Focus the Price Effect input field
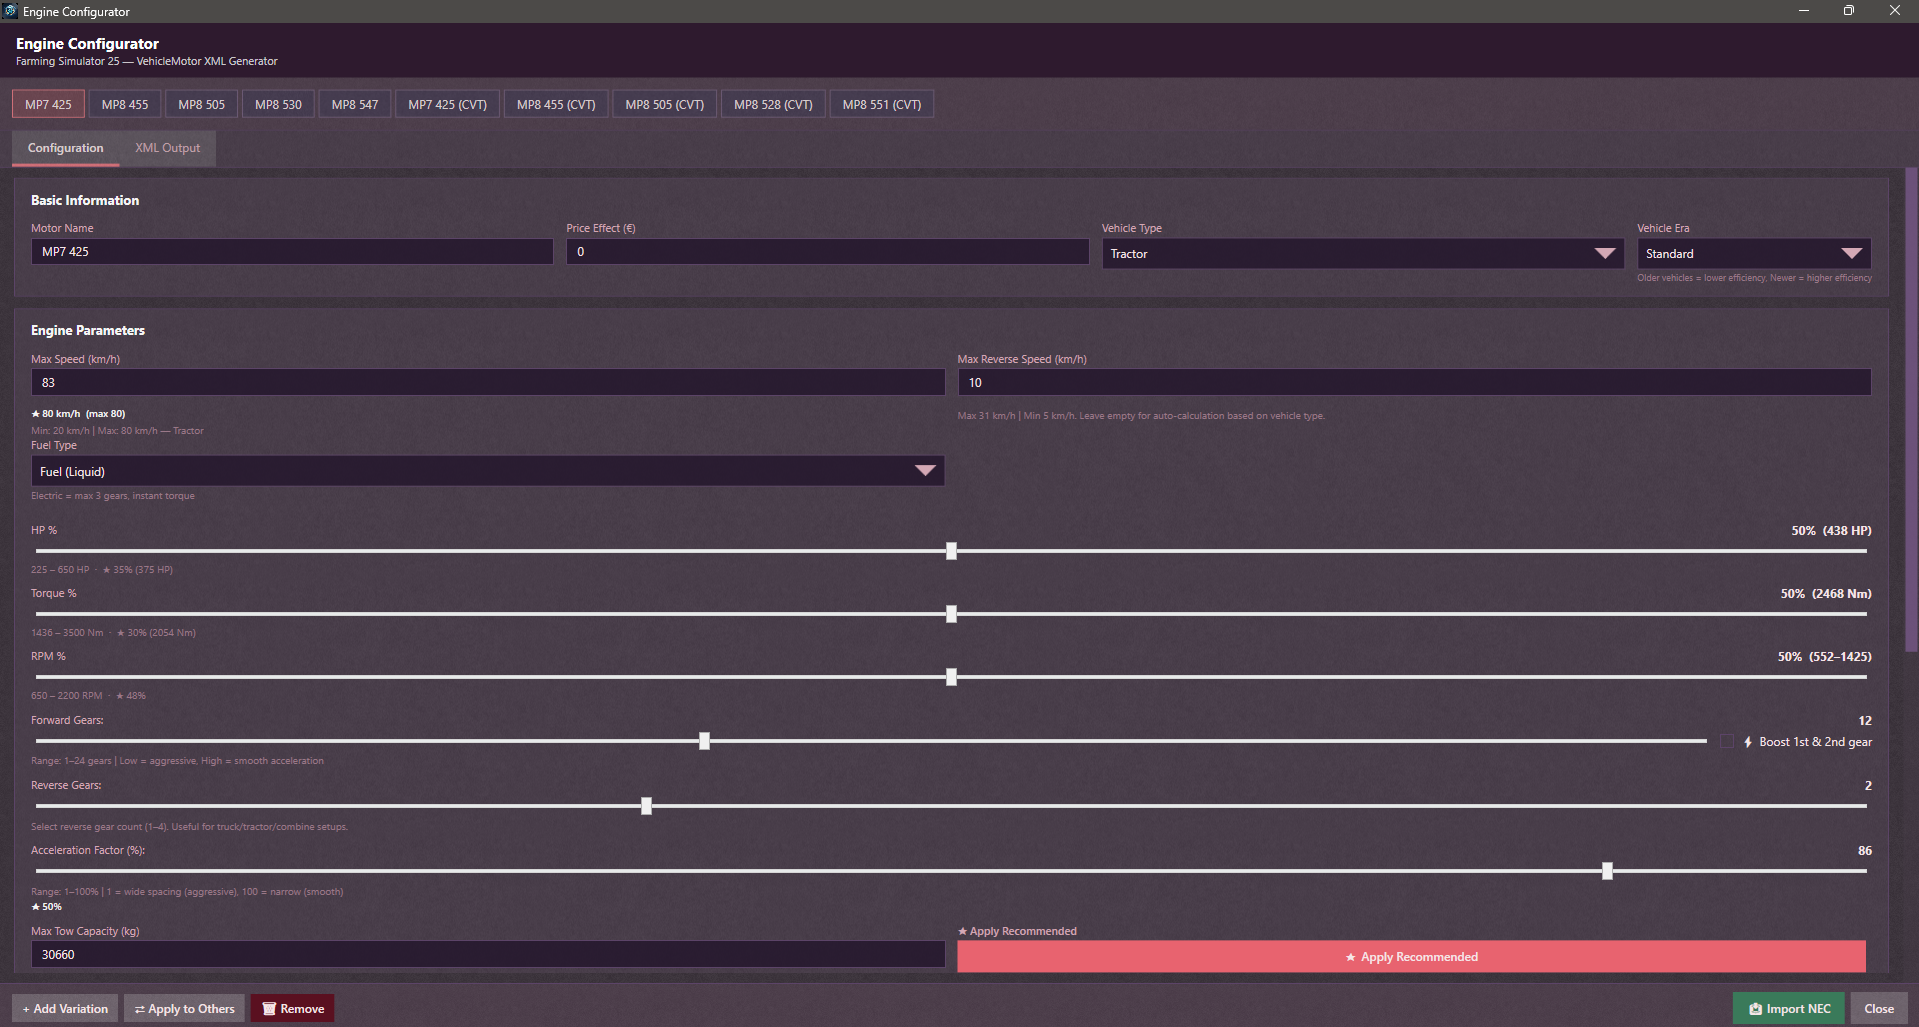 [x=827, y=251]
